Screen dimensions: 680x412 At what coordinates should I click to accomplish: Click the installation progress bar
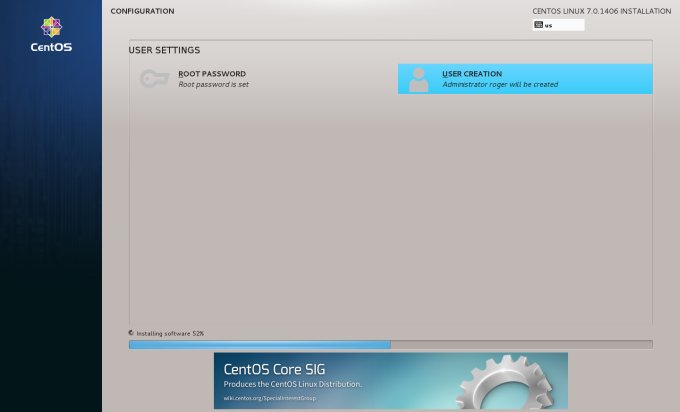click(390, 344)
